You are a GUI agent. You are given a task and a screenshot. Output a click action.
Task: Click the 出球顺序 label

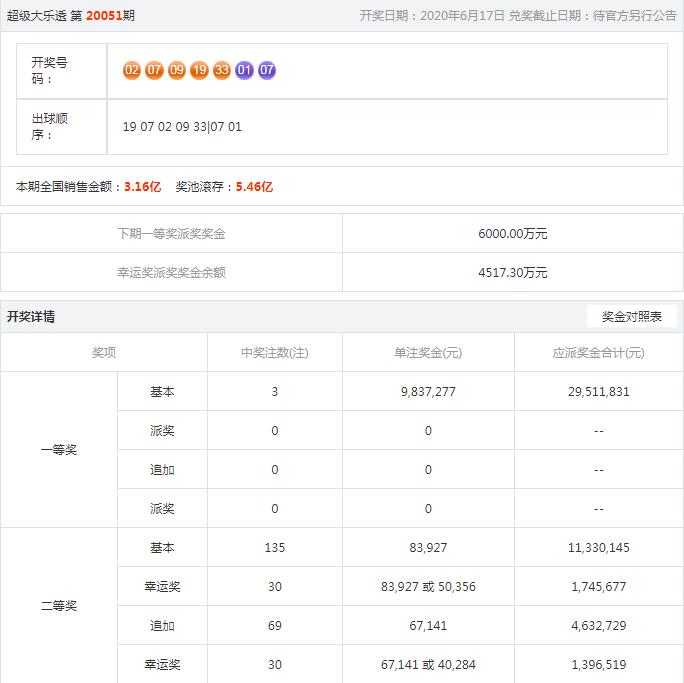pos(49,126)
